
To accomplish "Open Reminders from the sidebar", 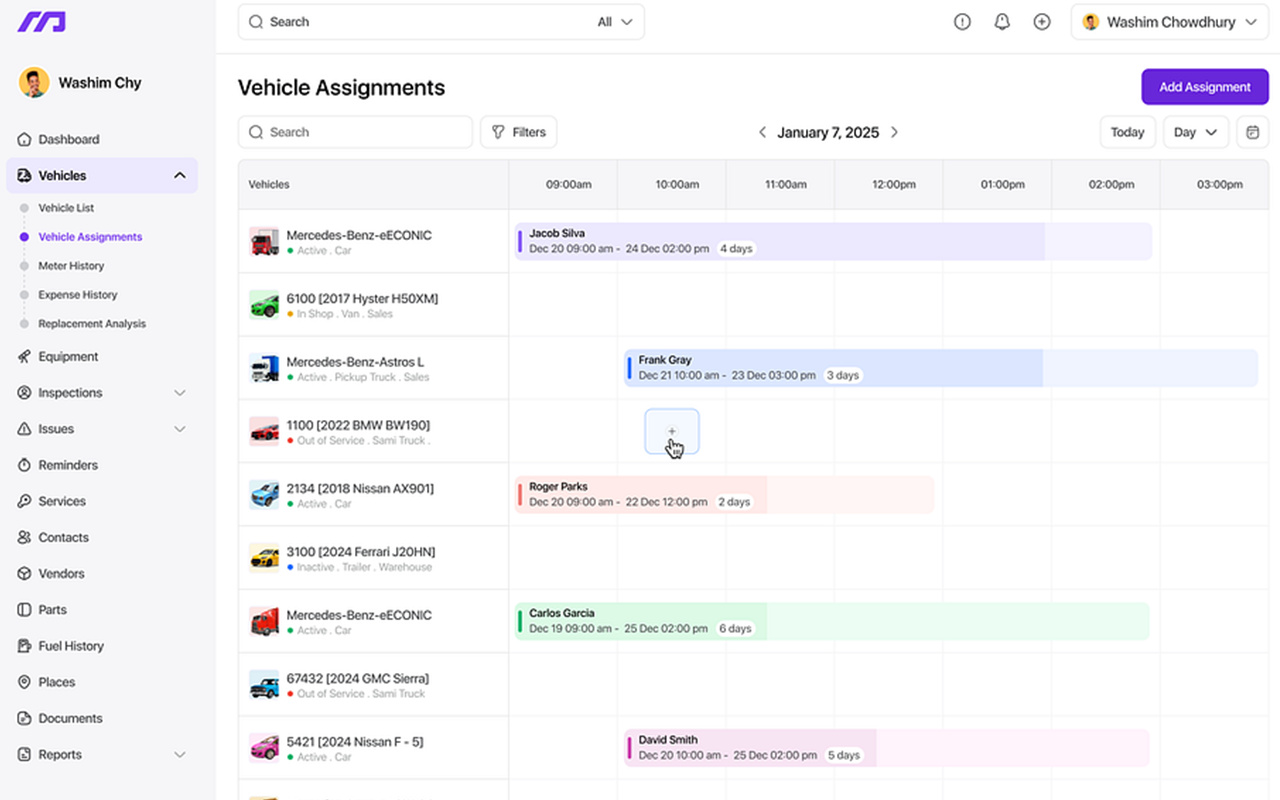I will point(66,464).
